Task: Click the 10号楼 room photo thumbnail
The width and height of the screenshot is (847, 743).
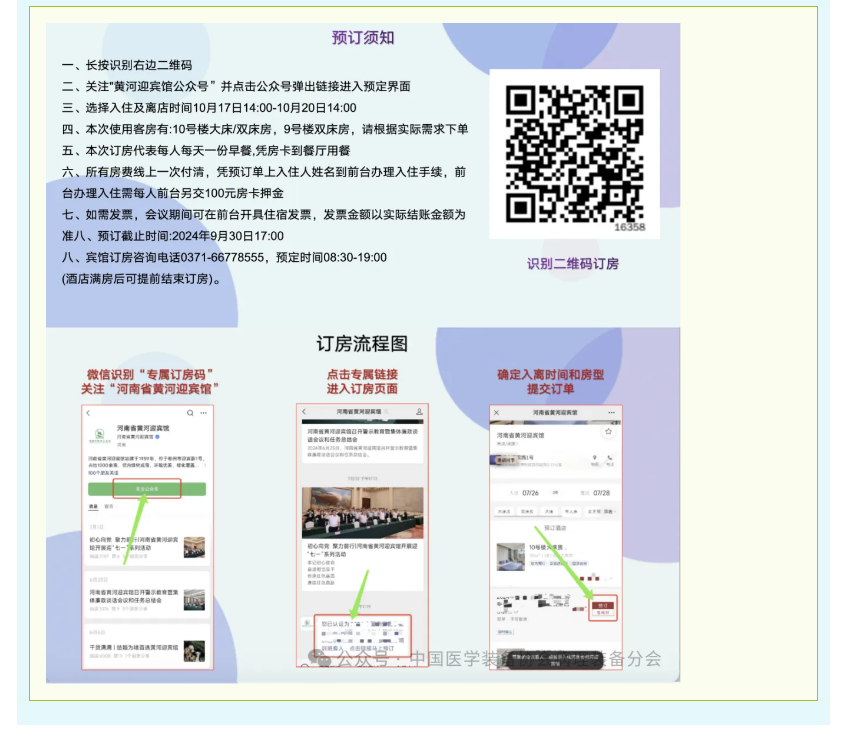Action: click(x=510, y=557)
